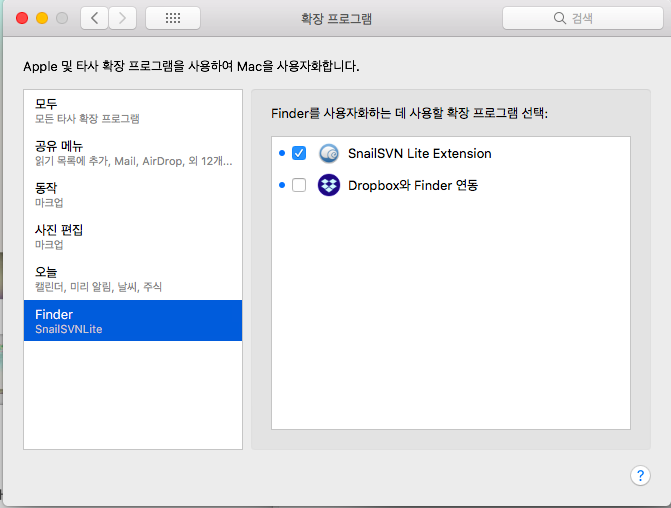This screenshot has height=508, width=671.
Task: Go back using the left chevron button
Action: [94, 18]
